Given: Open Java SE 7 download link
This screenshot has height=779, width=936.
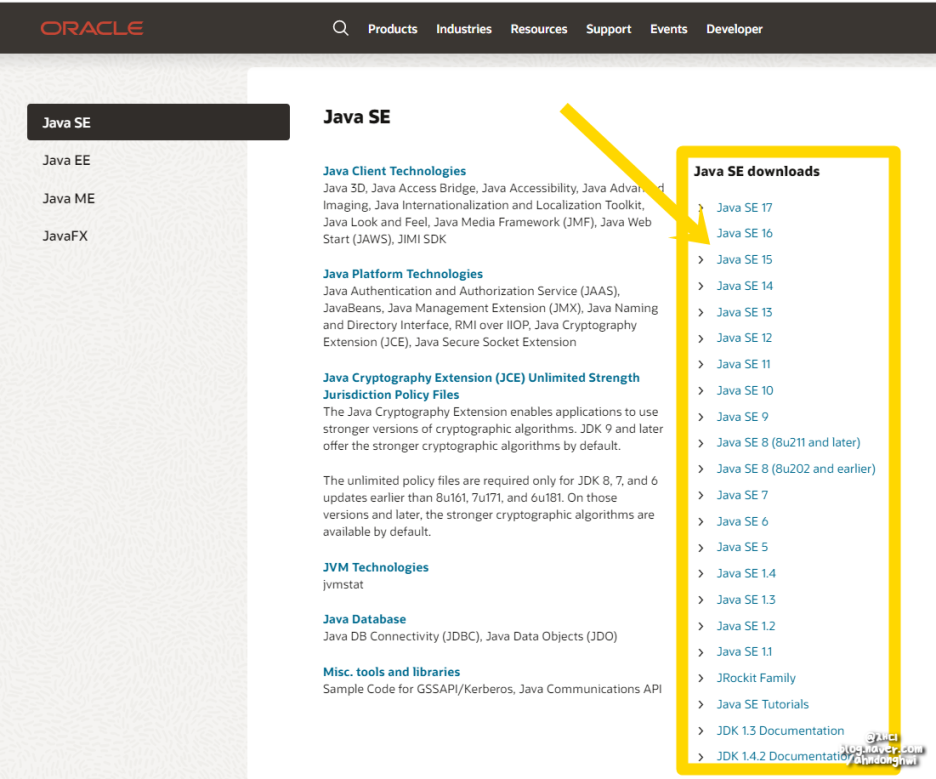Looking at the screenshot, I should click(742, 495).
